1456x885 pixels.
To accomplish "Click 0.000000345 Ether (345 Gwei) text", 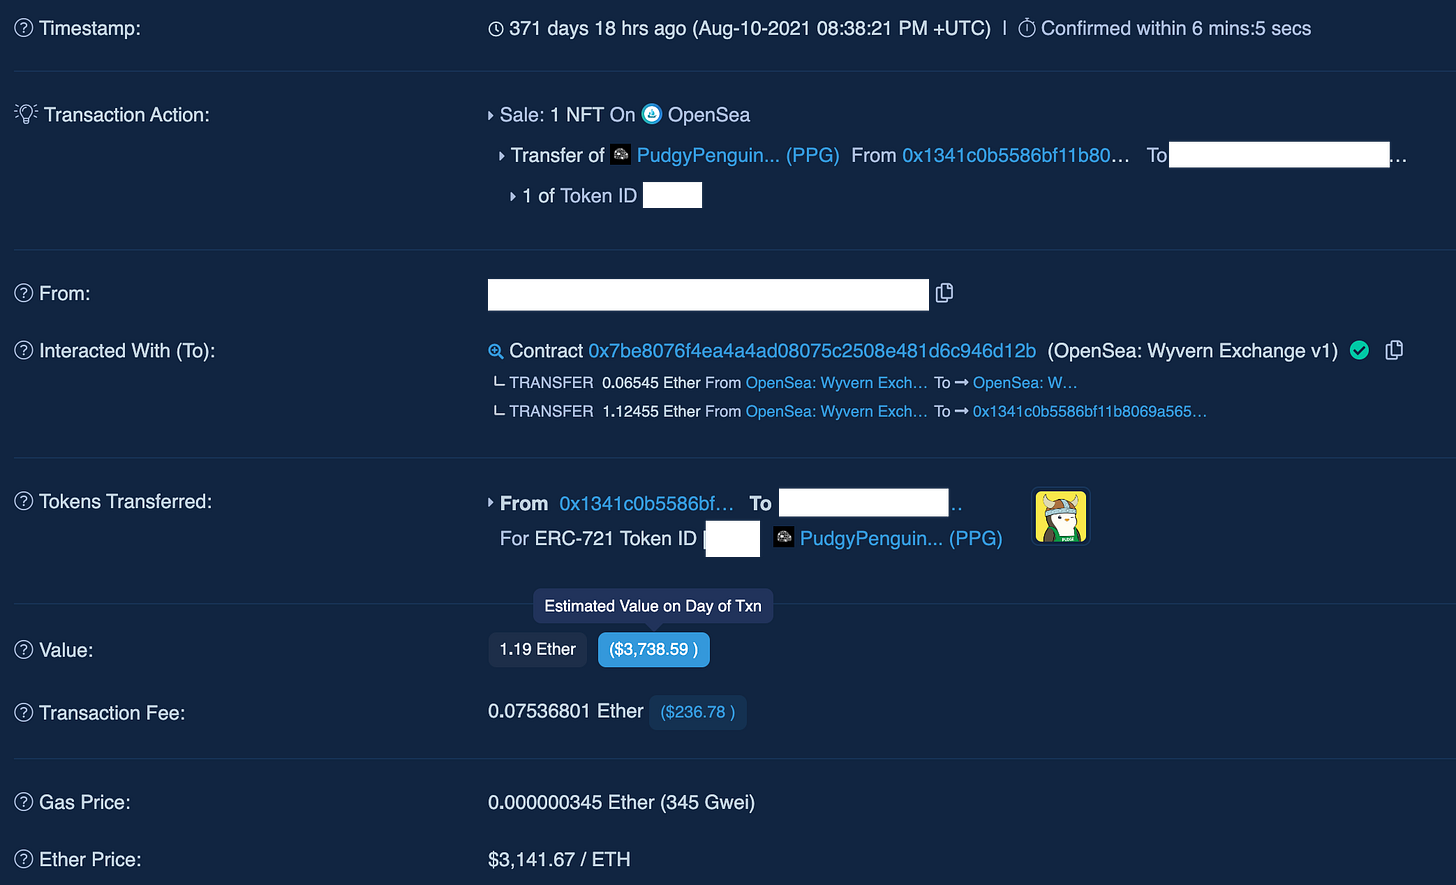I will pos(621,802).
